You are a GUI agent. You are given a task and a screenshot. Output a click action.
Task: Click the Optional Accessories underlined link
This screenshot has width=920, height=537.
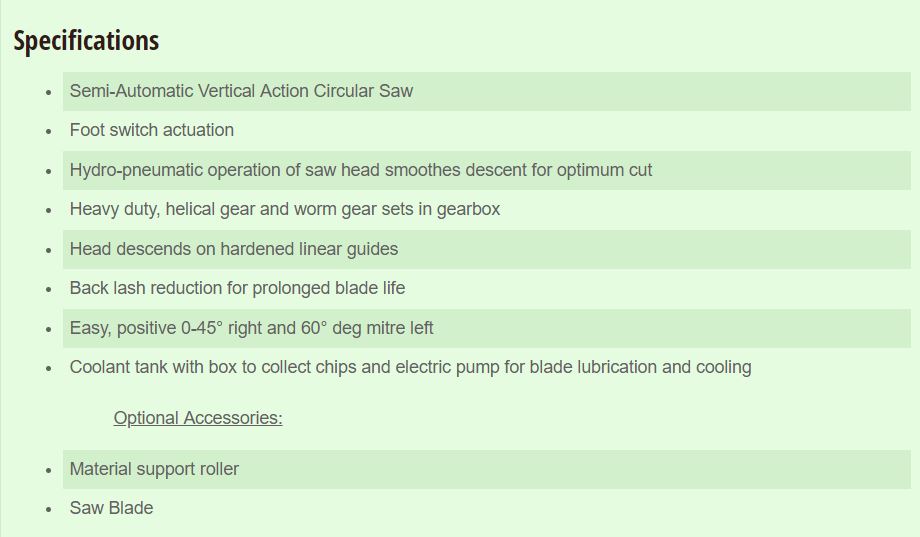[198, 418]
